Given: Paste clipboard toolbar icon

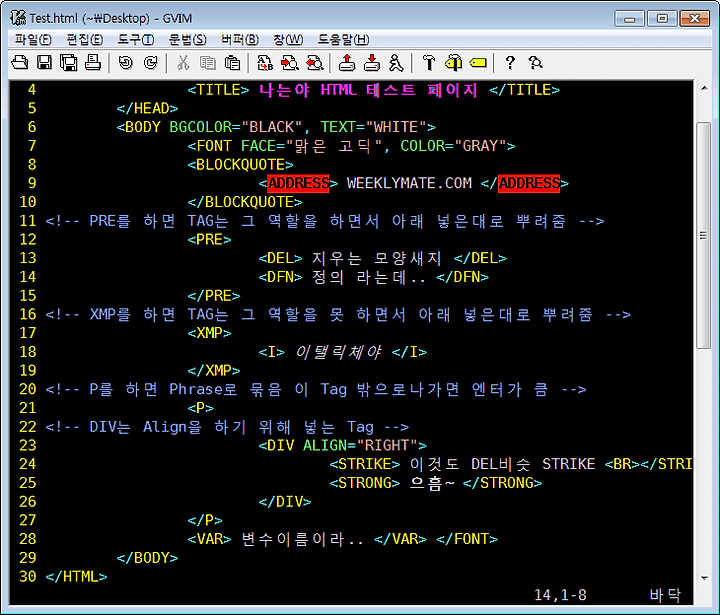Looking at the screenshot, I should (232, 62).
